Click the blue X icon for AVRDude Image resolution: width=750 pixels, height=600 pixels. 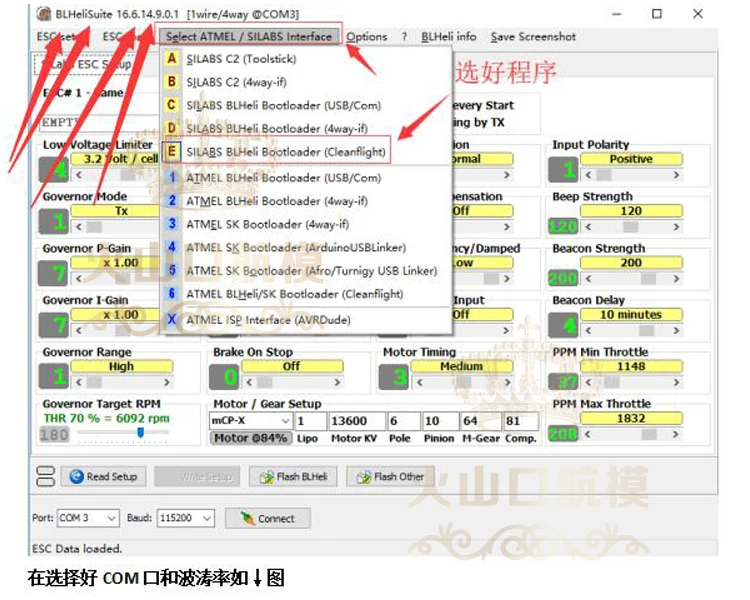click(172, 319)
